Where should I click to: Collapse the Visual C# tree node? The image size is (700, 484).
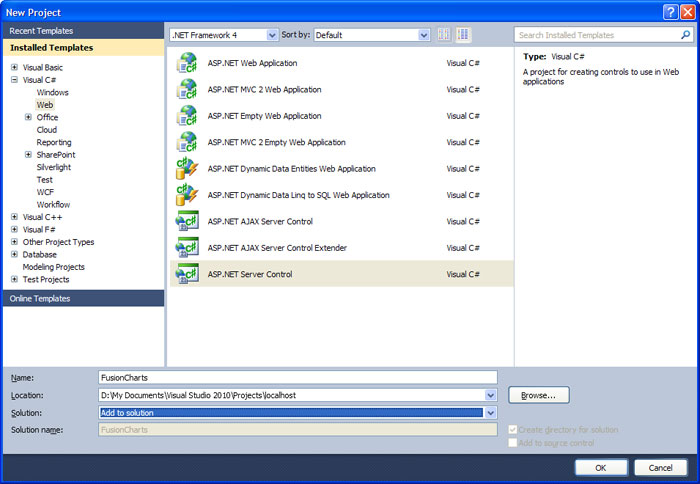pos(14,80)
